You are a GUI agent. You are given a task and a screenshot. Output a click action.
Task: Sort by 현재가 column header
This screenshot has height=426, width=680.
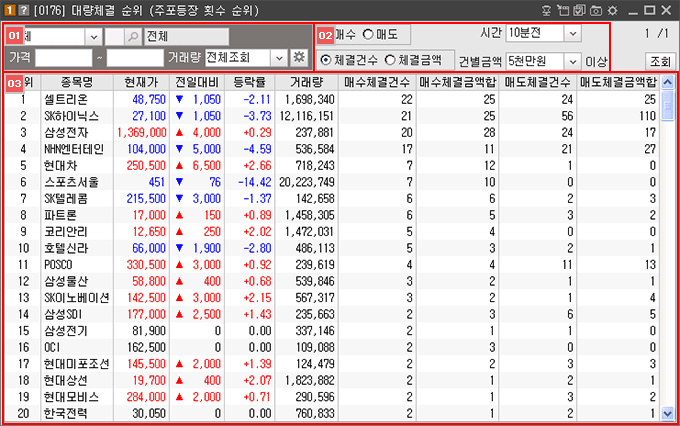coord(141,82)
